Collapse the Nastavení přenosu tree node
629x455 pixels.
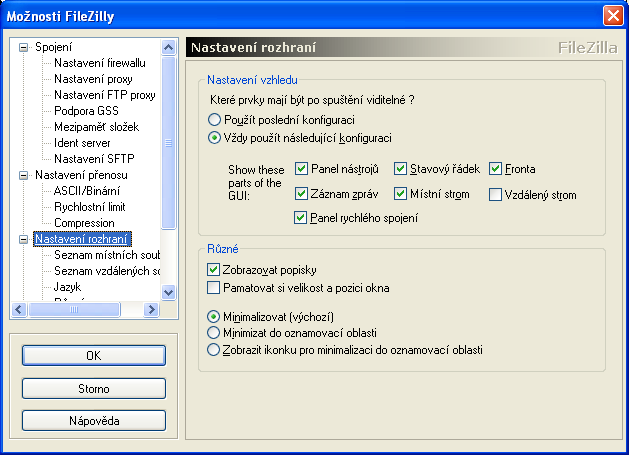point(25,175)
